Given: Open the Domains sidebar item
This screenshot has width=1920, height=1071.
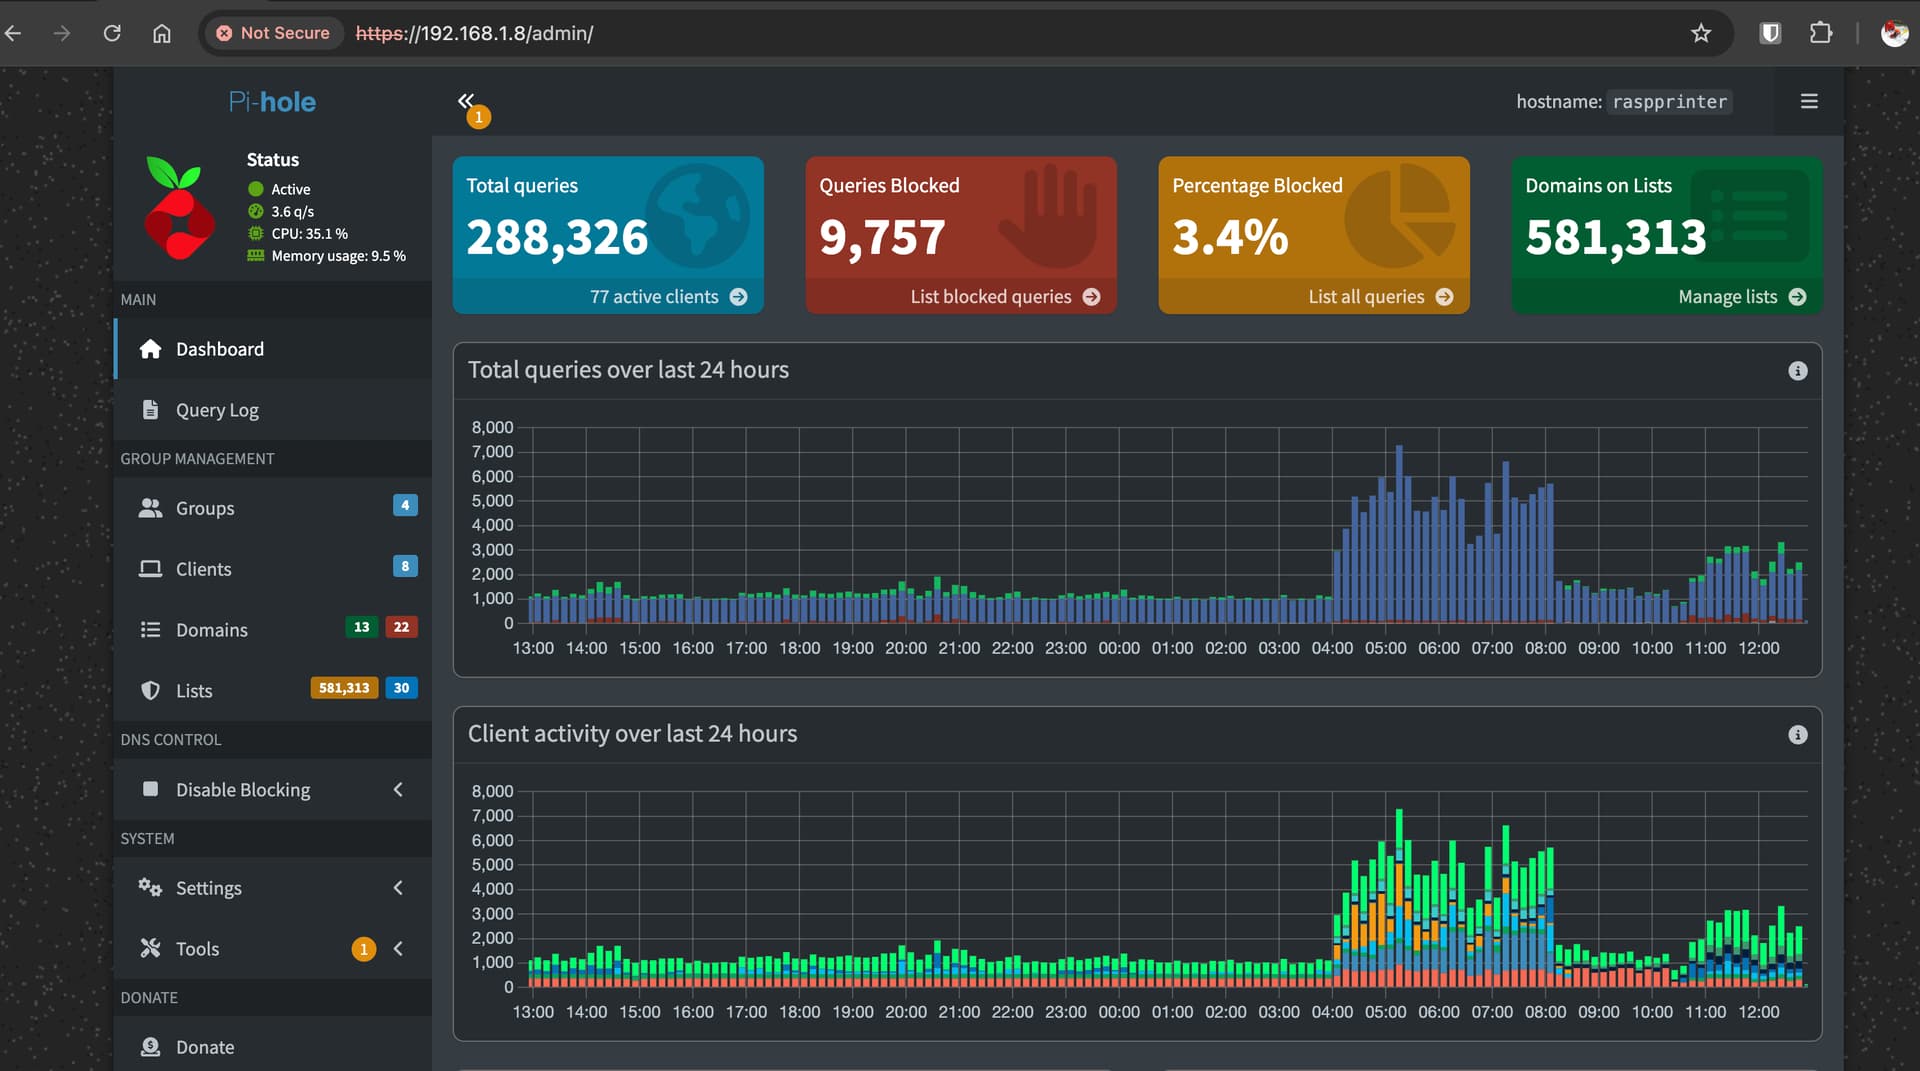Looking at the screenshot, I should (x=211, y=630).
